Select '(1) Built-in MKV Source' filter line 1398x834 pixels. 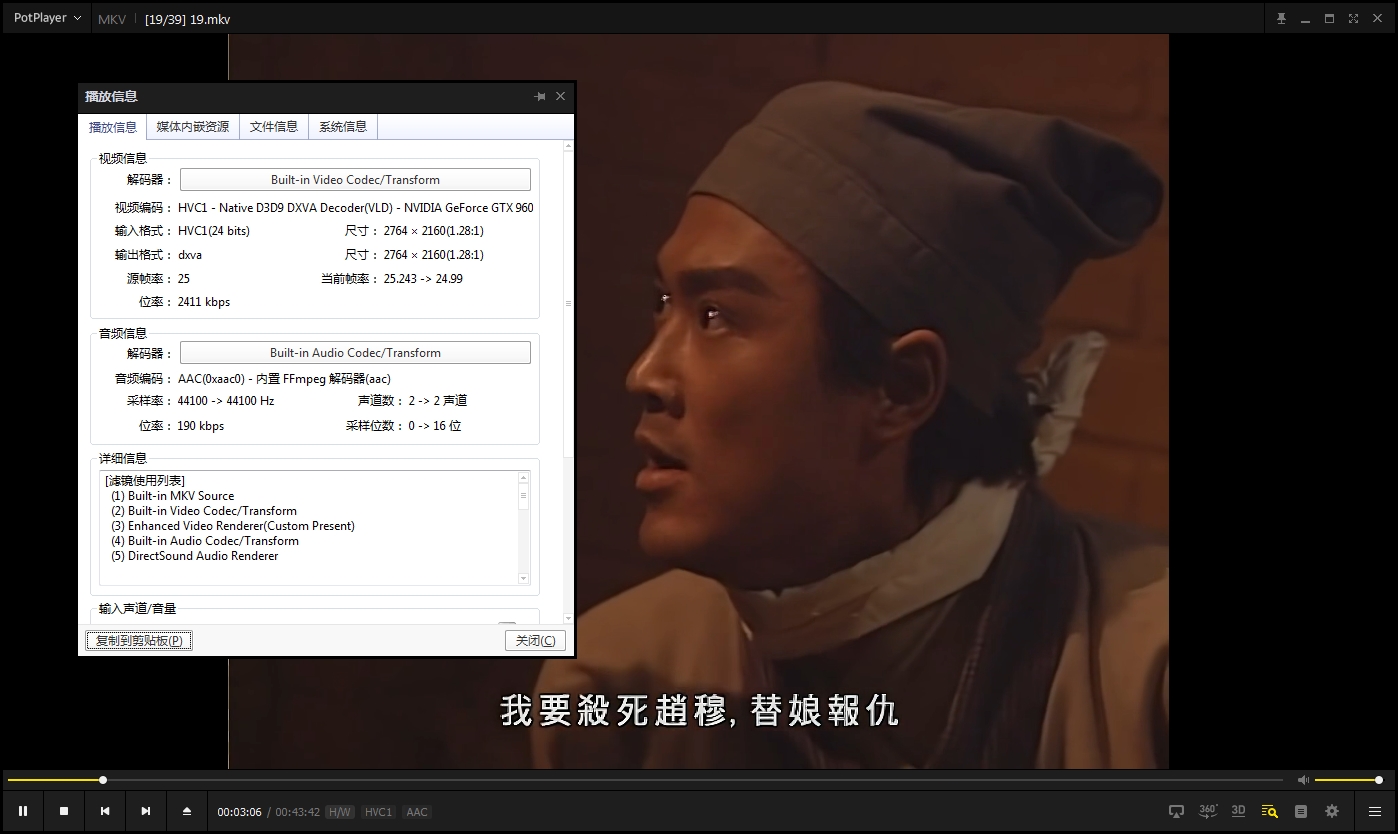pyautogui.click(x=173, y=496)
